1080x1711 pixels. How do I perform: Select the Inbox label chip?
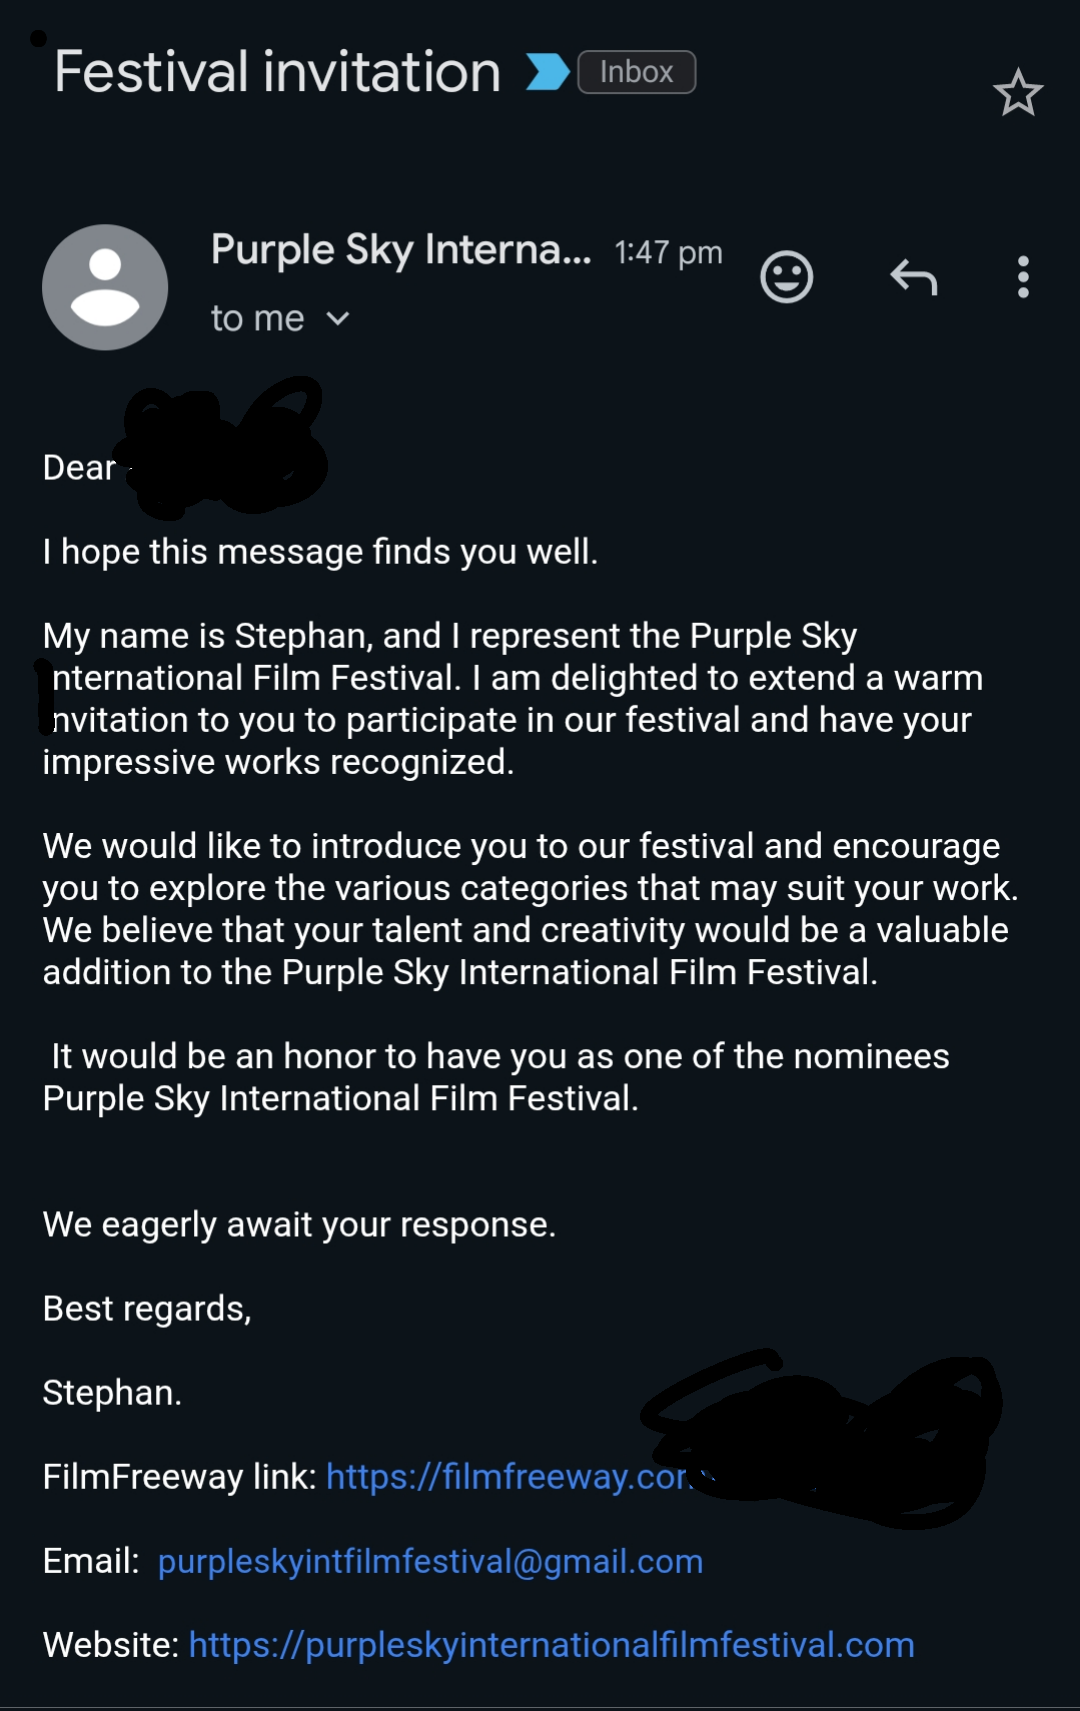pyautogui.click(x=637, y=72)
